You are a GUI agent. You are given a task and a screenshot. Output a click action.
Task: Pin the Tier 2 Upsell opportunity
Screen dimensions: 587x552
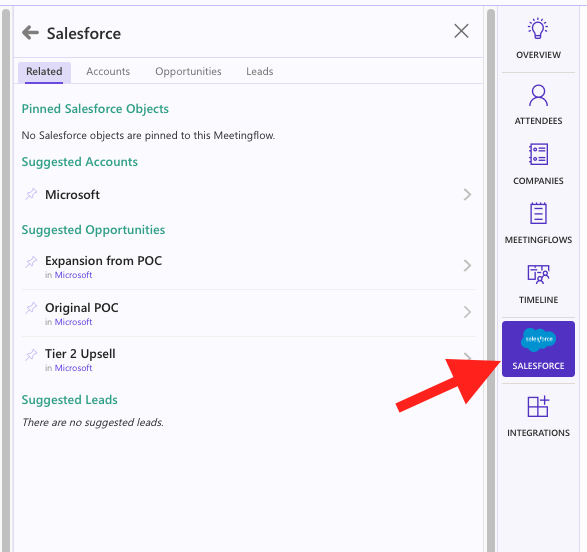coord(31,354)
